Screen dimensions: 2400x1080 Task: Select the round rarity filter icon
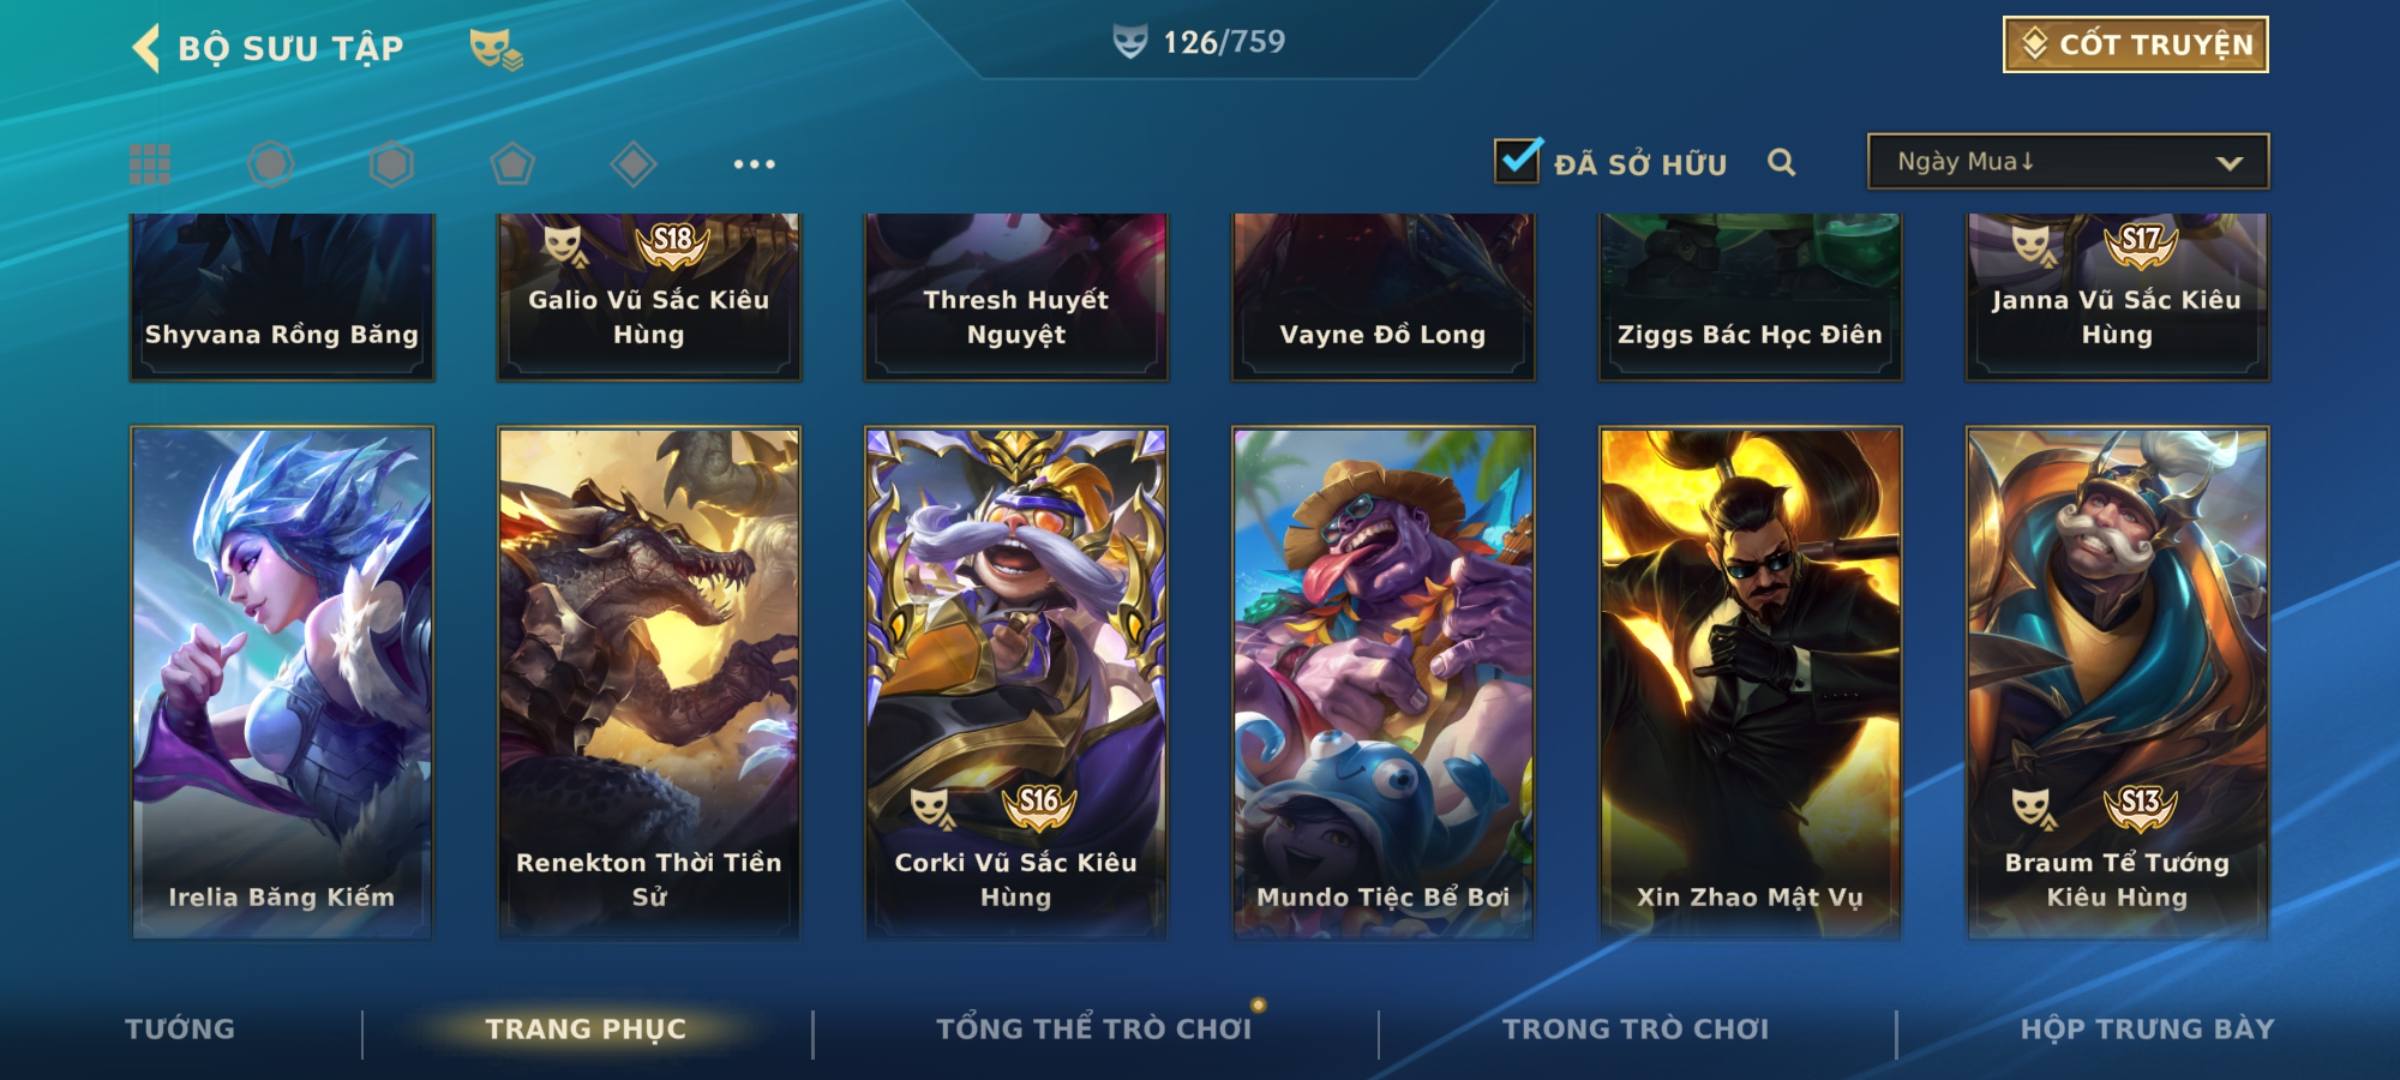270,164
